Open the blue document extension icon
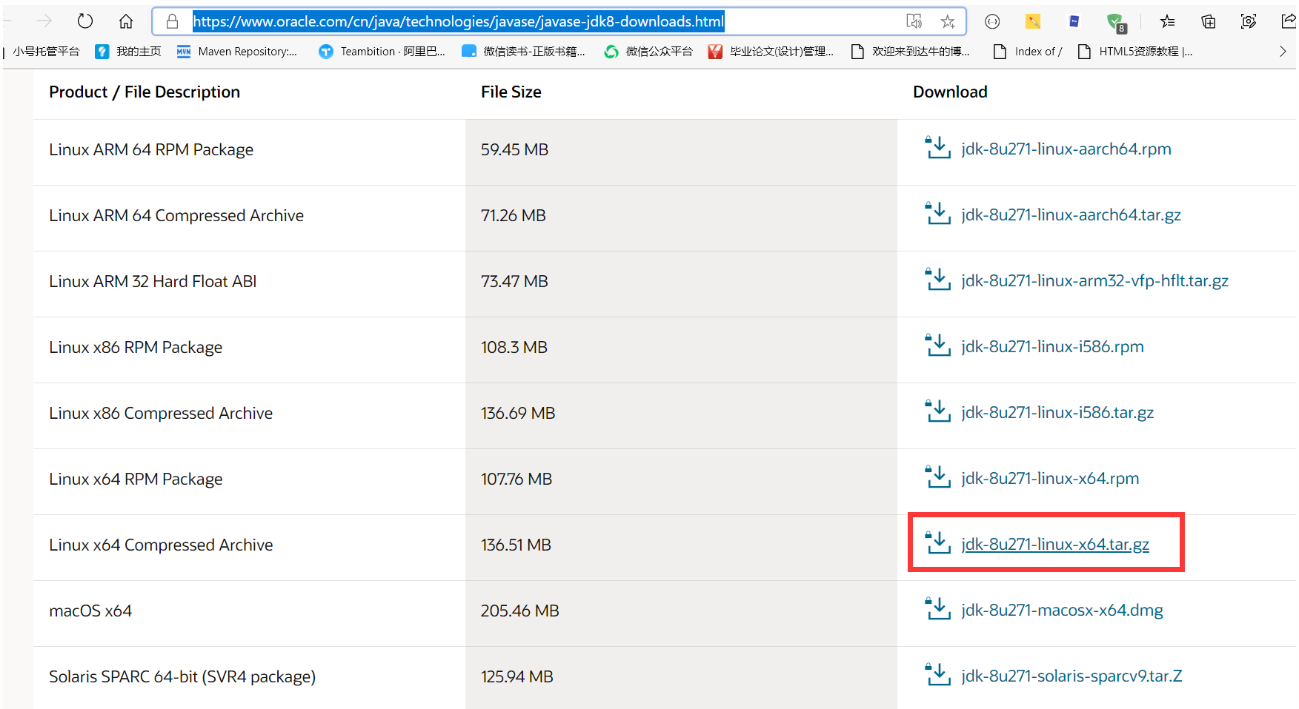Image resolution: width=1299 pixels, height=709 pixels. coord(1074,21)
